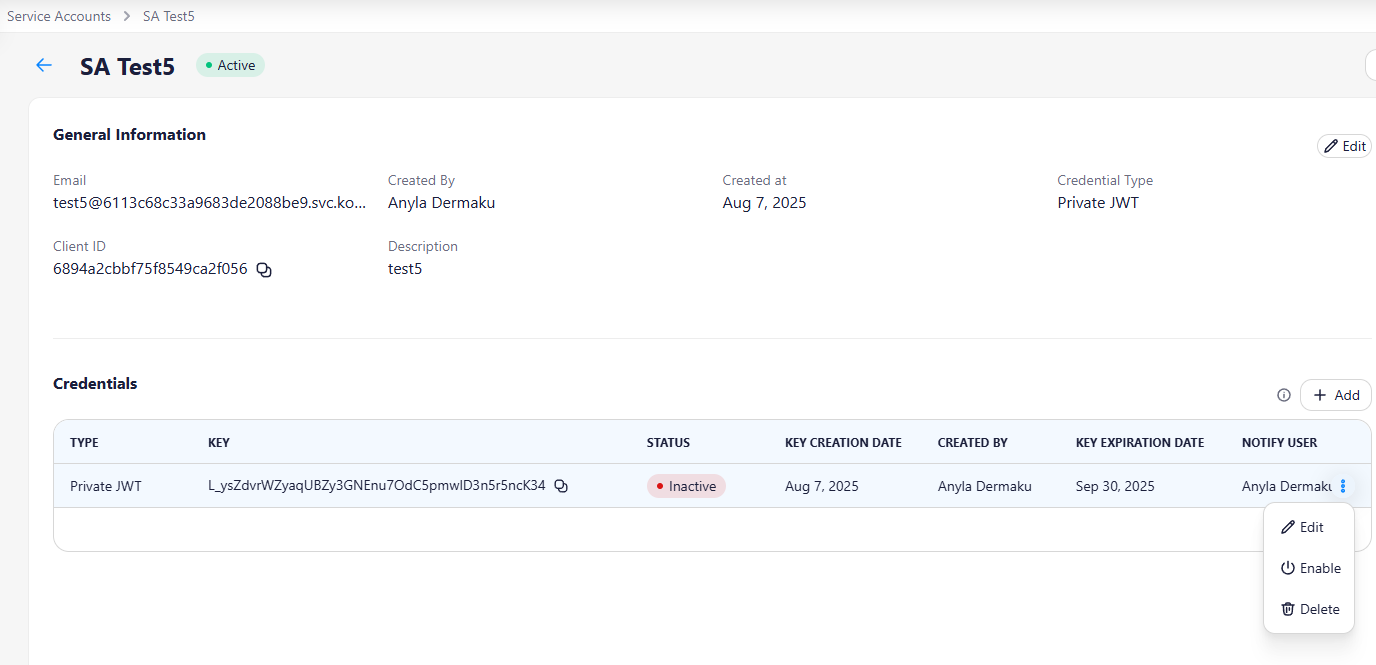
Task: Click the truncated service account email address
Action: pos(209,203)
